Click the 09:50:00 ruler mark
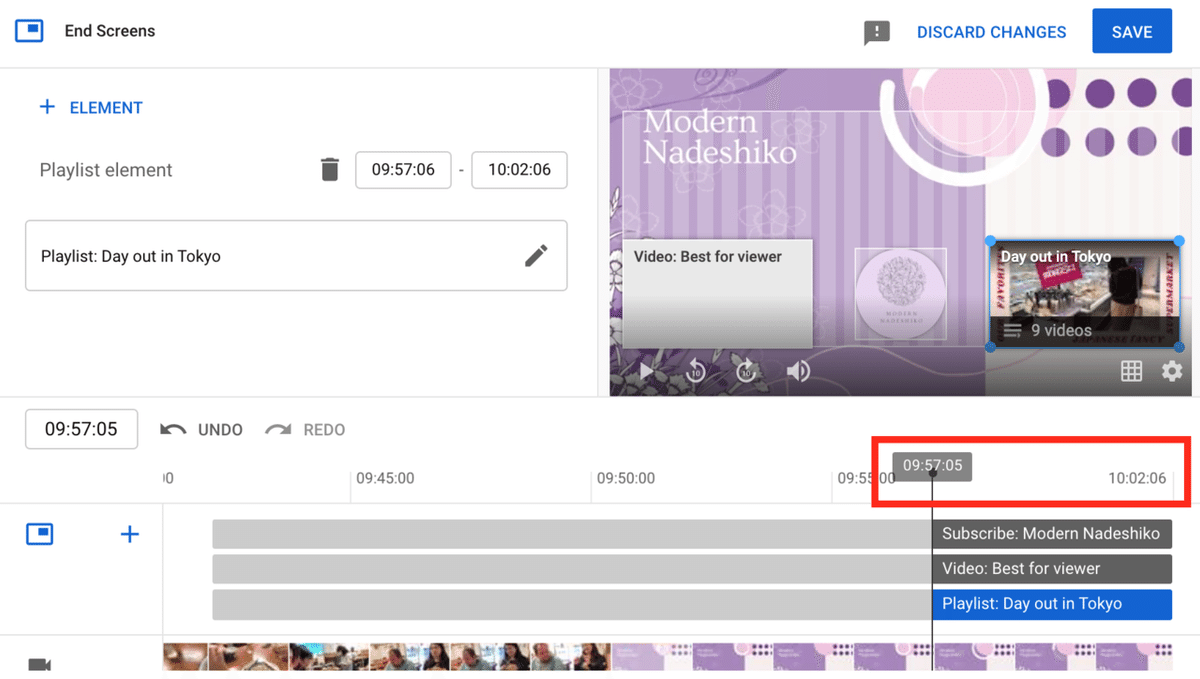 (626, 478)
